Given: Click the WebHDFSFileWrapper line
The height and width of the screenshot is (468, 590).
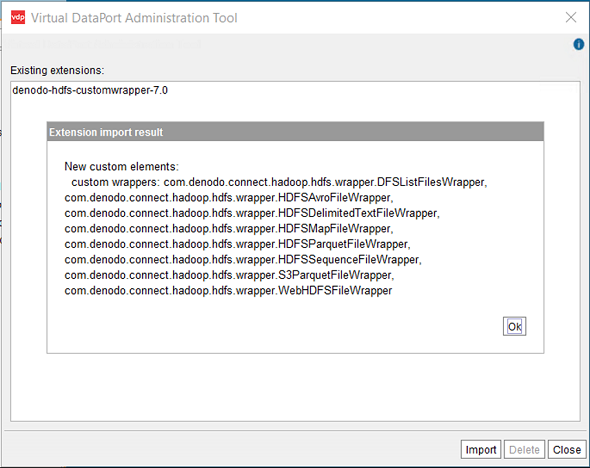Looking at the screenshot, I should [228, 290].
